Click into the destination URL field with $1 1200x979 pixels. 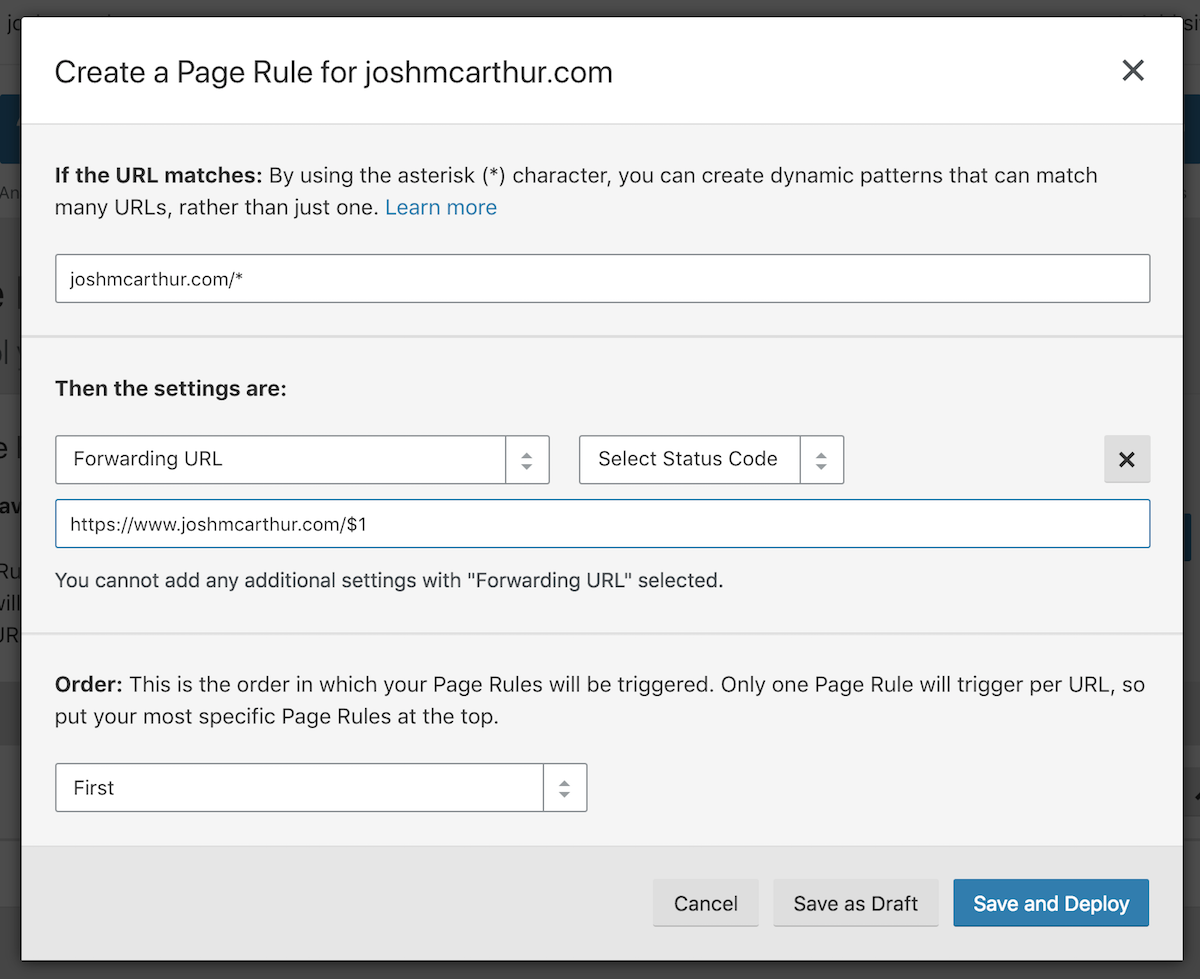(x=602, y=524)
